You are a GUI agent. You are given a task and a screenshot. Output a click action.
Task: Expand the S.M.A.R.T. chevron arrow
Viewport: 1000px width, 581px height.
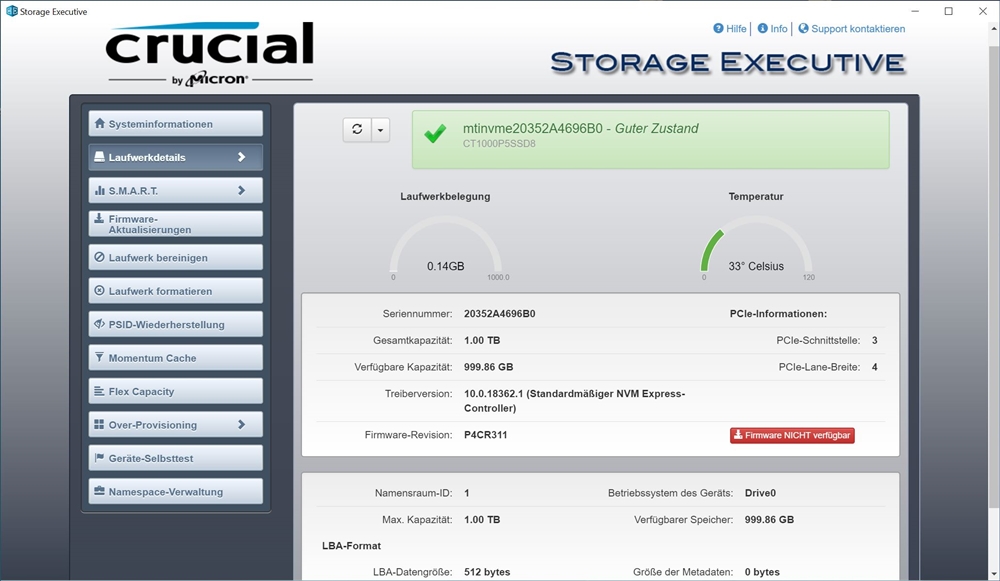click(x=241, y=190)
